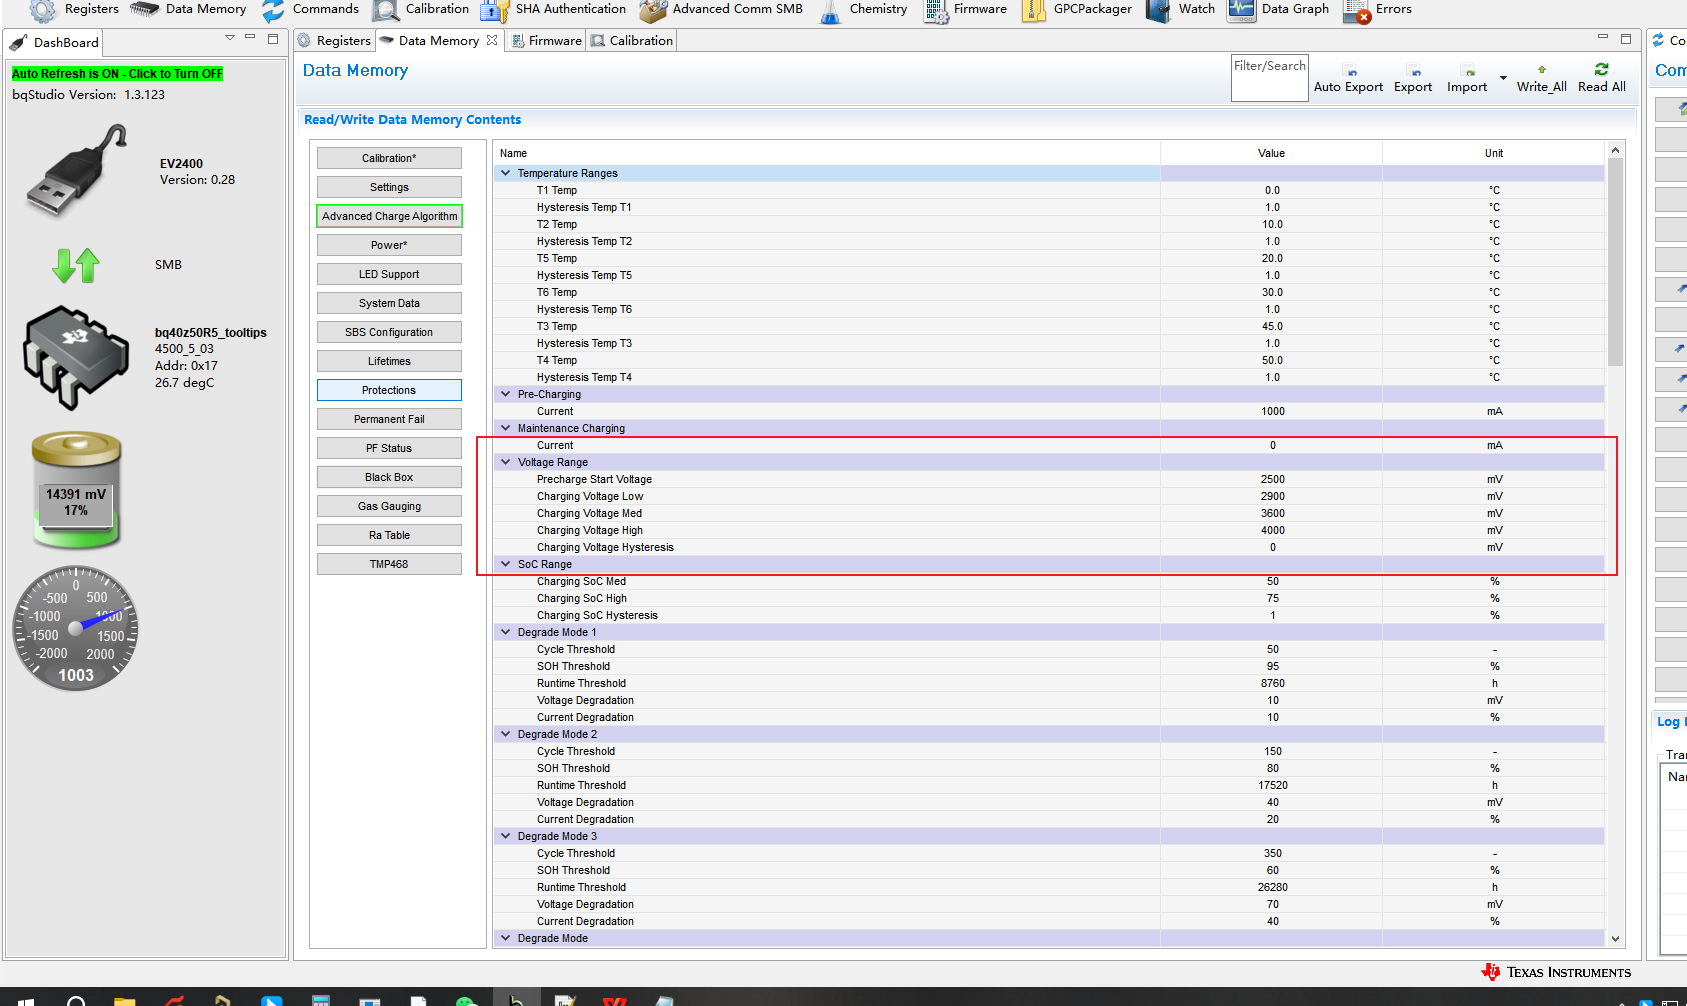Focus the Filter/Search input field
Image resolution: width=1687 pixels, height=1006 pixels.
[1270, 78]
